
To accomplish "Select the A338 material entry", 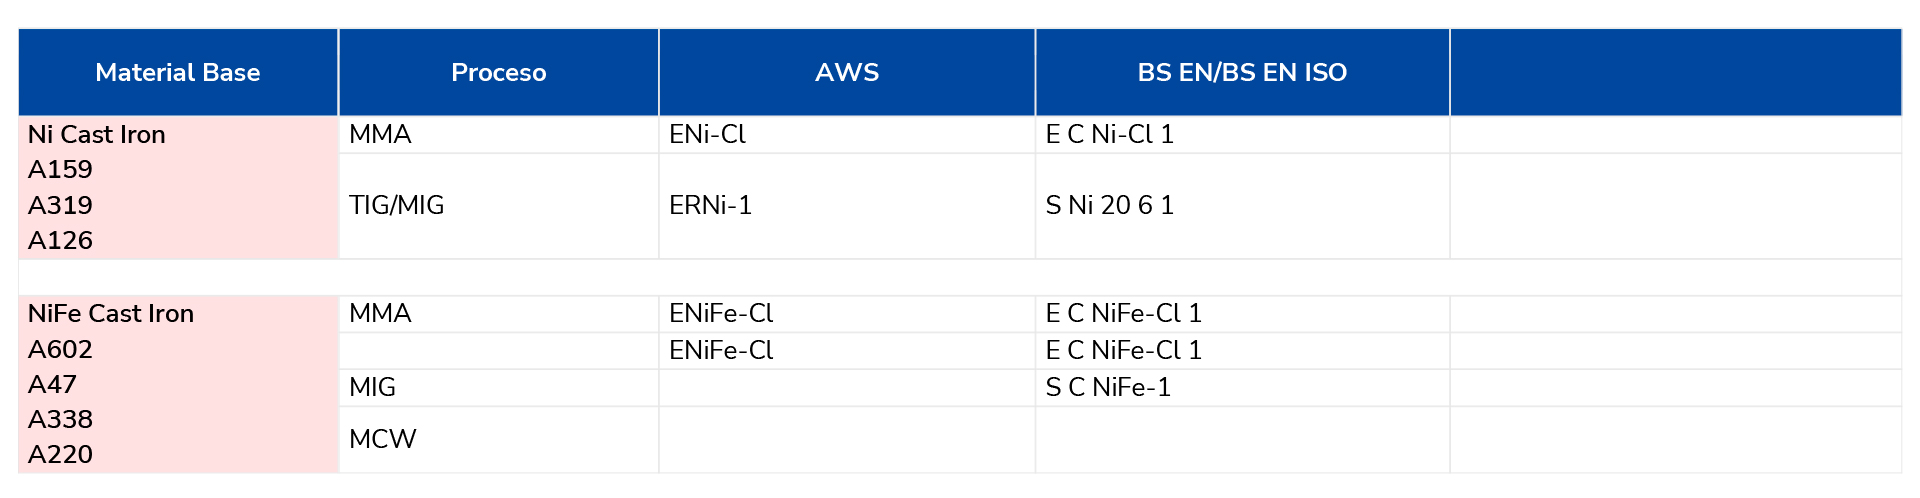I will (60, 419).
